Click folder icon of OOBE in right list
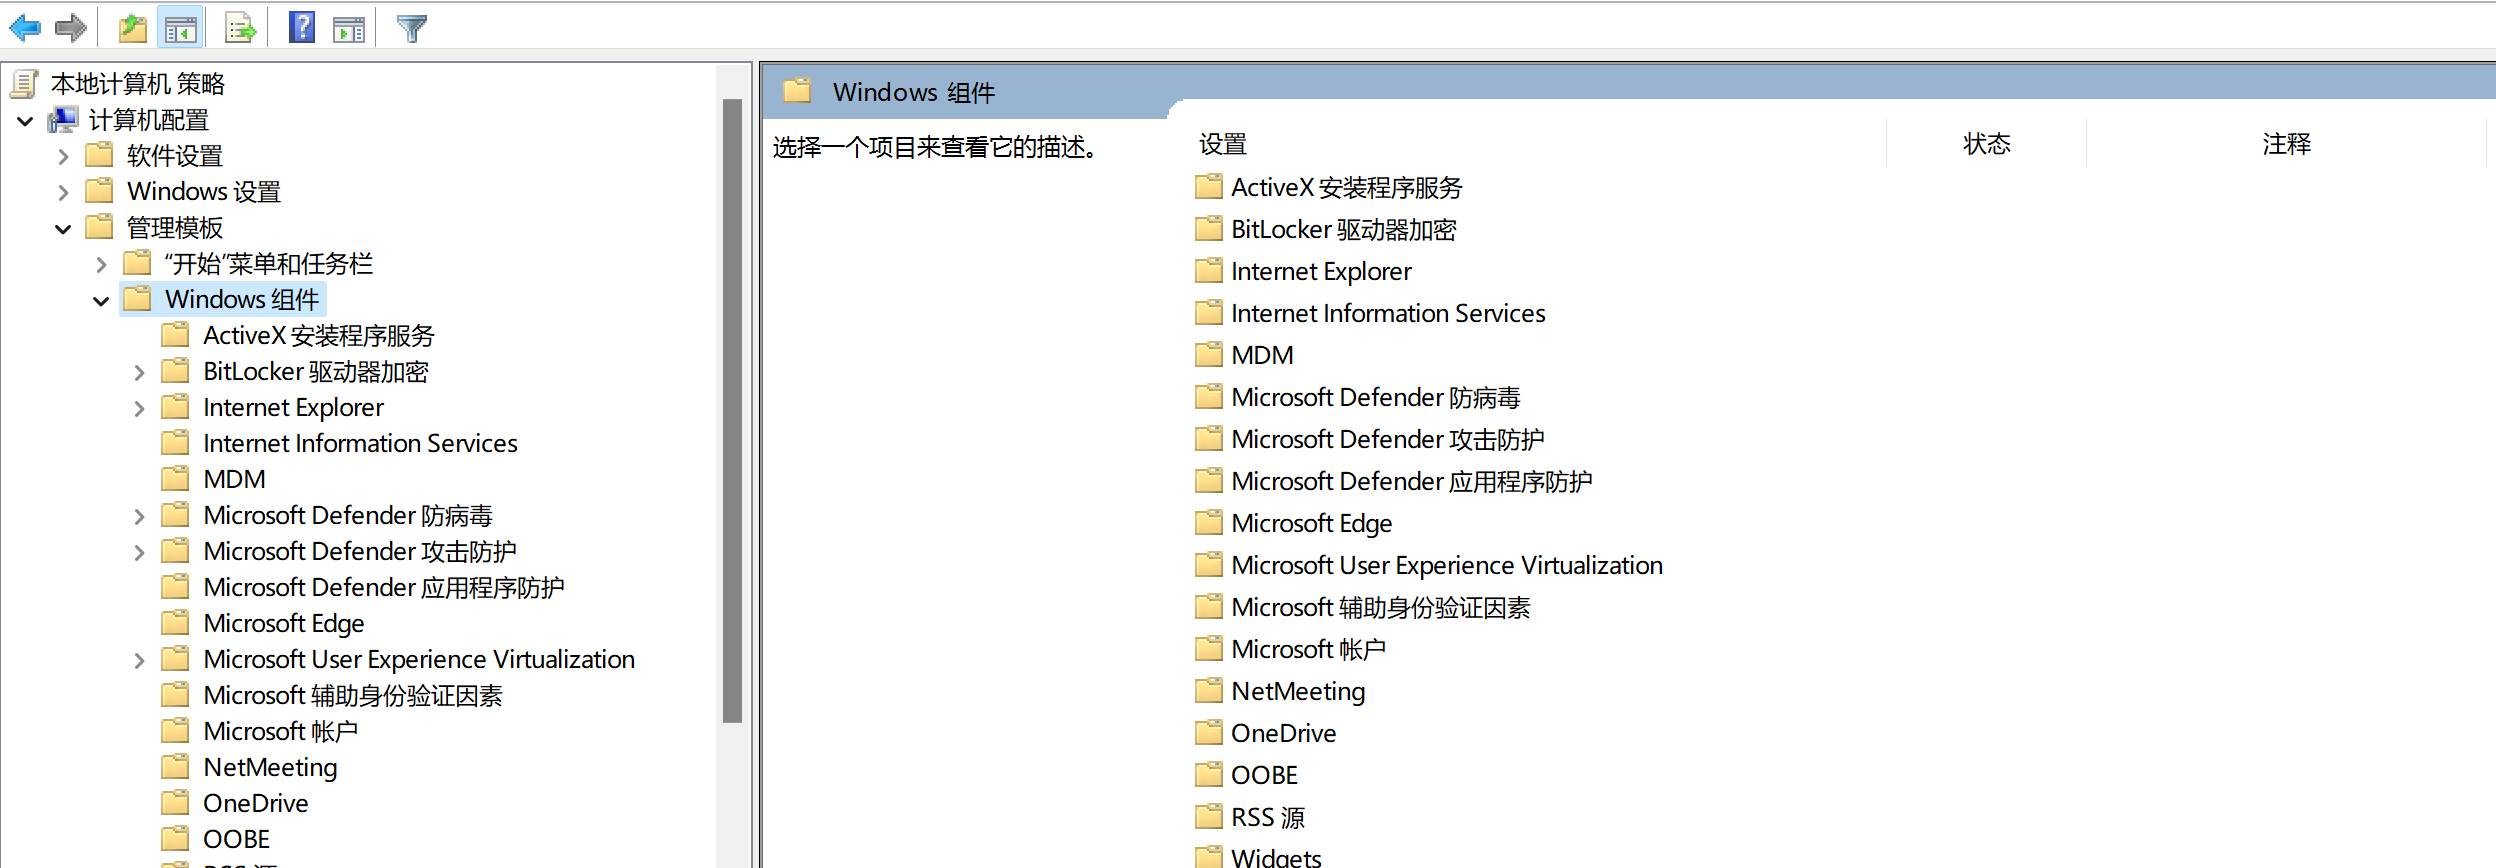The image size is (2496, 868). pyautogui.click(x=1209, y=775)
